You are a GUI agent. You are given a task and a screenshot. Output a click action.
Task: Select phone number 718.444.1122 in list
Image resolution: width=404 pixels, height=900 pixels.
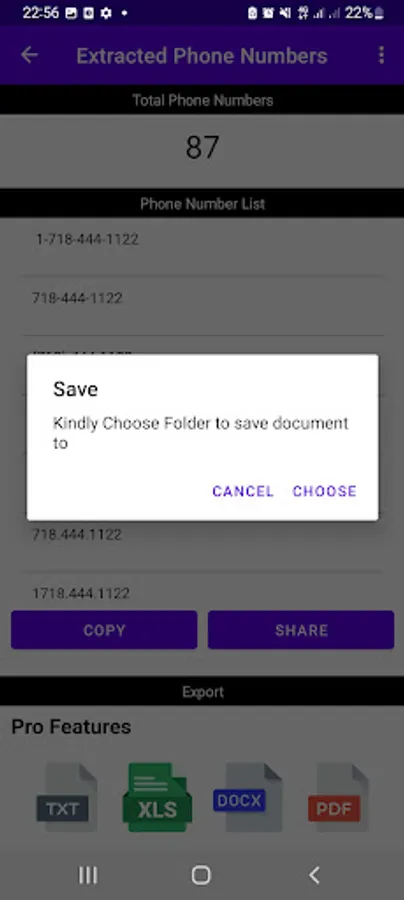(x=202, y=535)
